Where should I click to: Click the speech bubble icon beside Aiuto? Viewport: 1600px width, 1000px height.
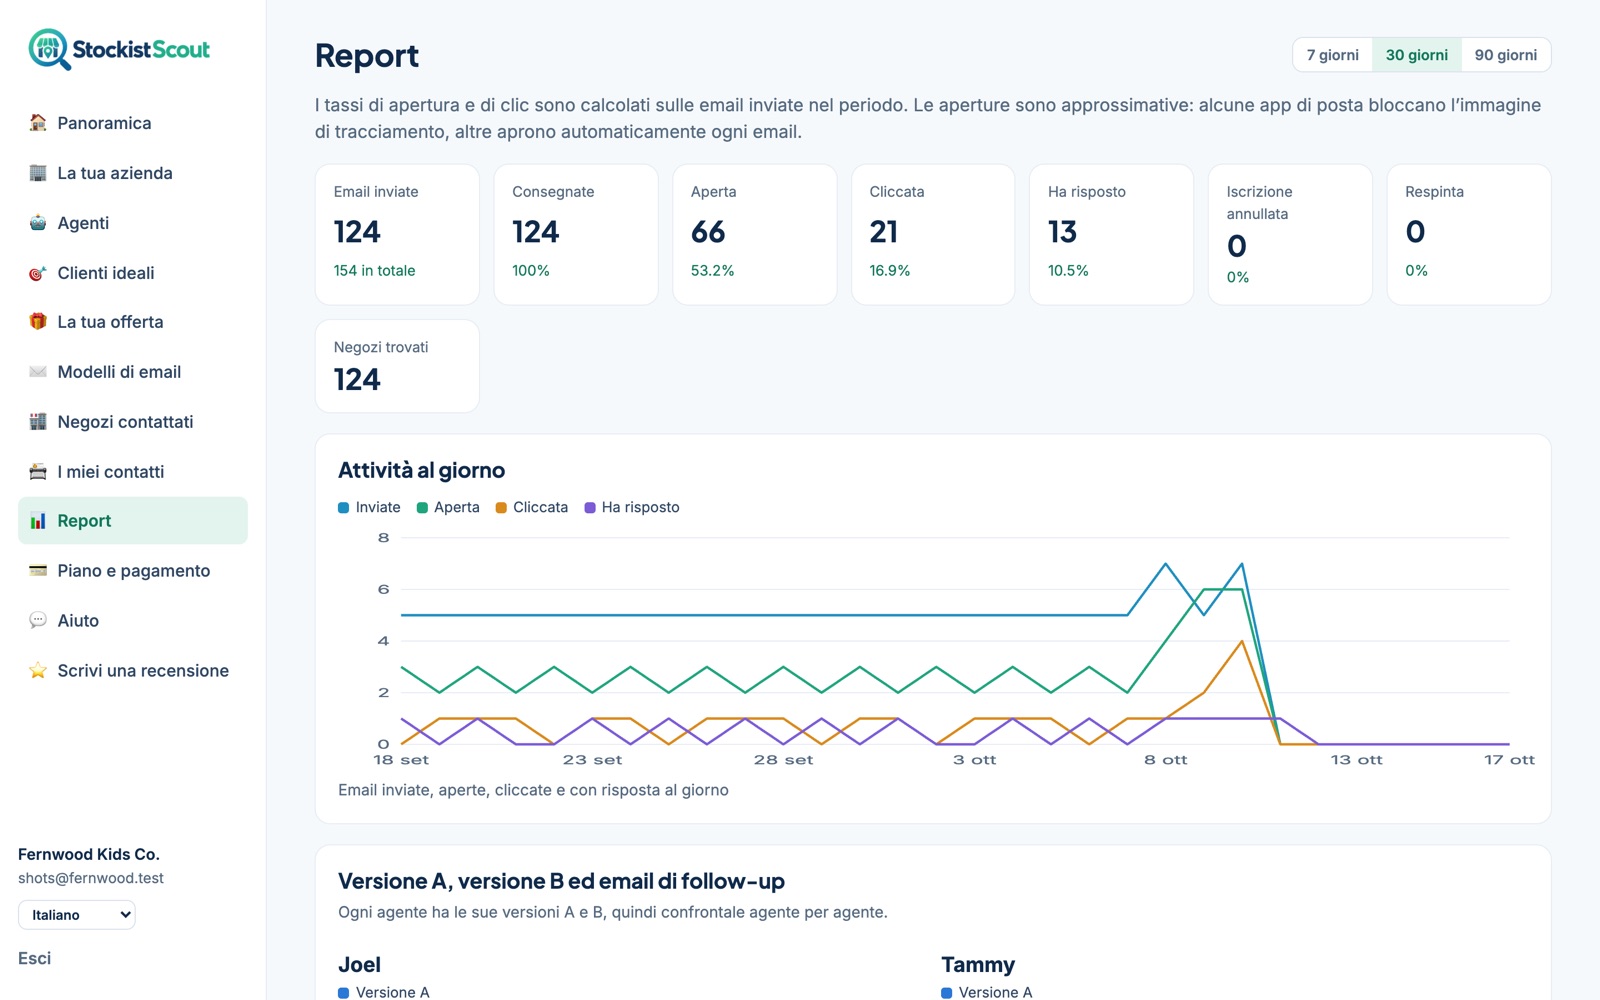click(38, 621)
